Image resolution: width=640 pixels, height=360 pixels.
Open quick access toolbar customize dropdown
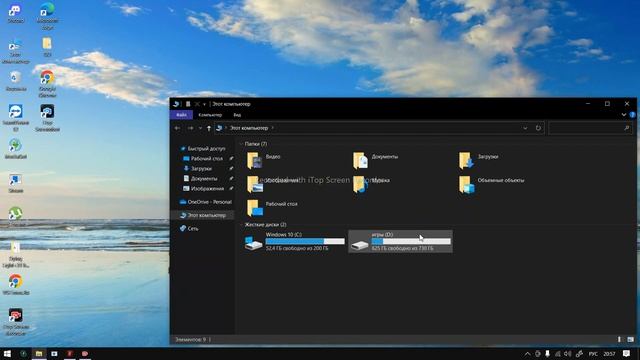click(x=204, y=104)
